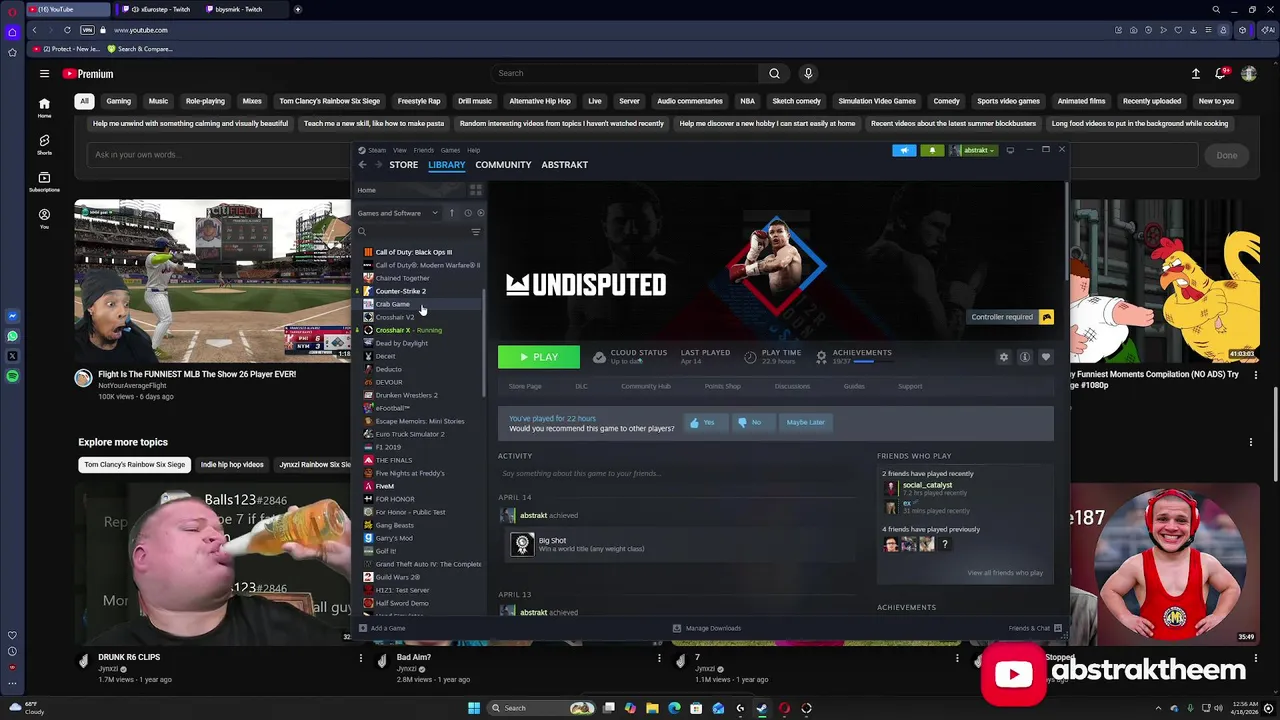Screen dimensions: 1280x720
Task: Open Steam notifications bell icon
Action: pyautogui.click(x=932, y=150)
